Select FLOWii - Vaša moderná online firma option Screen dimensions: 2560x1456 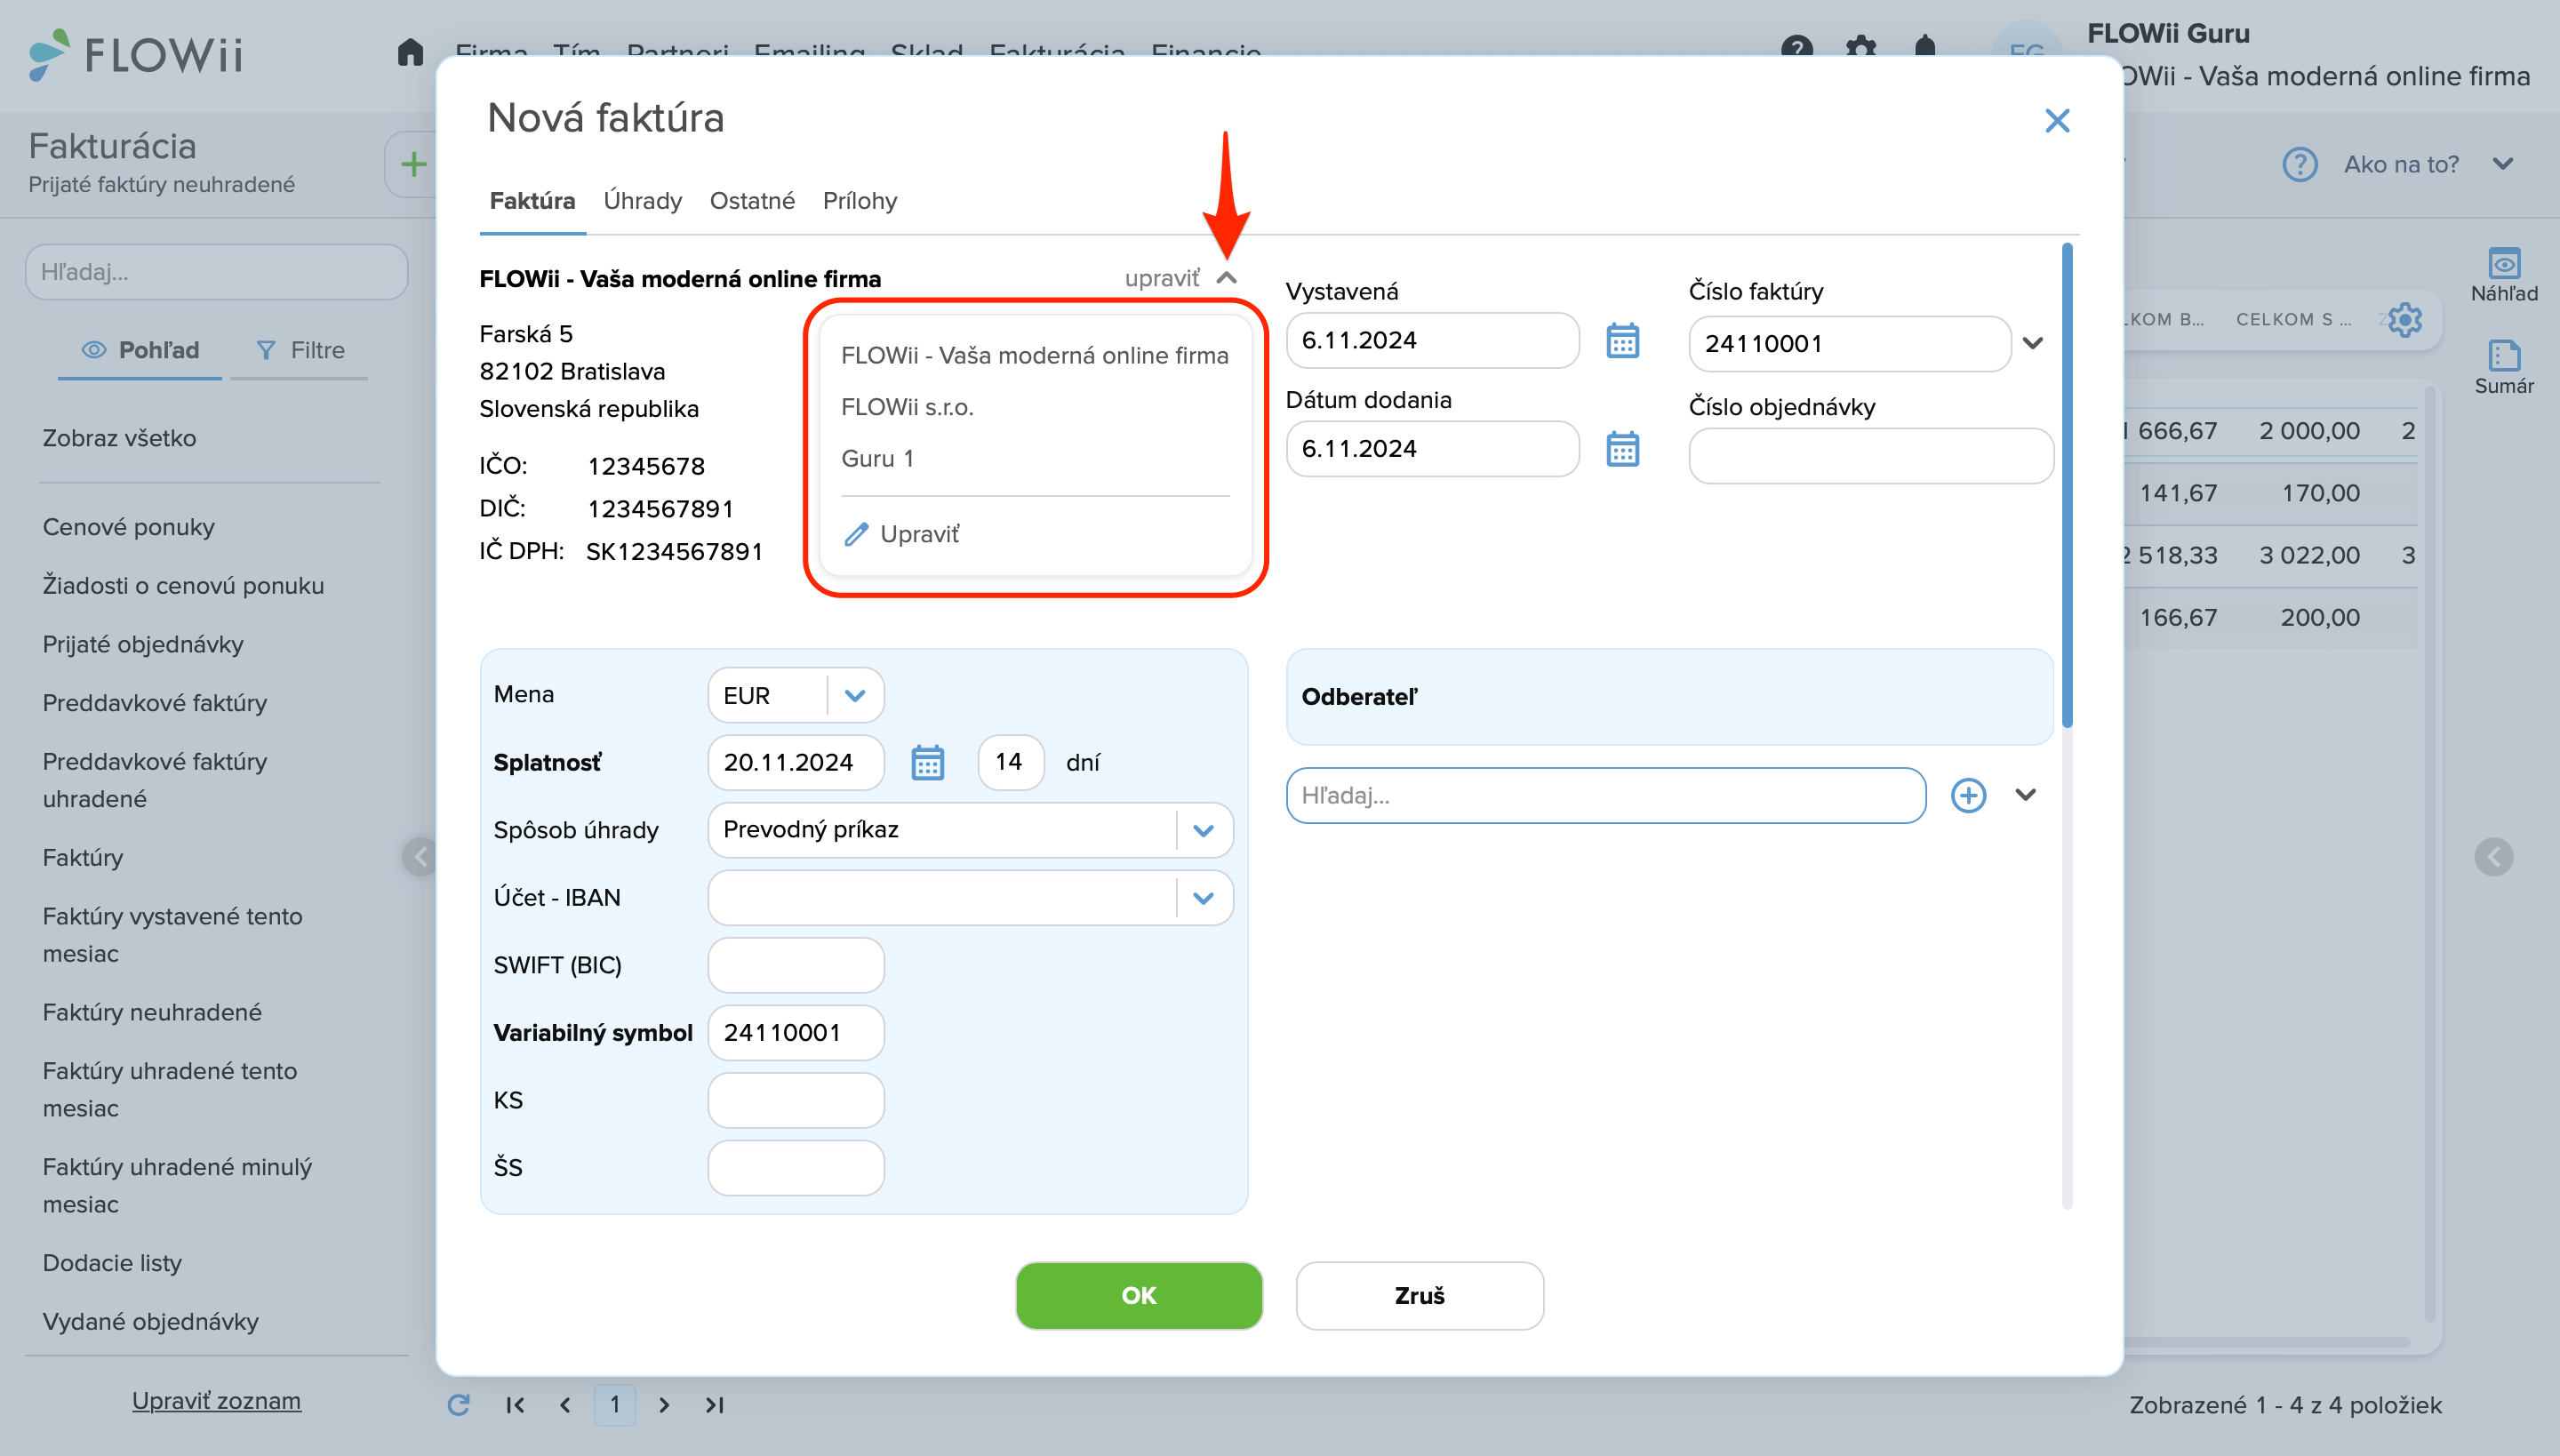click(1034, 355)
